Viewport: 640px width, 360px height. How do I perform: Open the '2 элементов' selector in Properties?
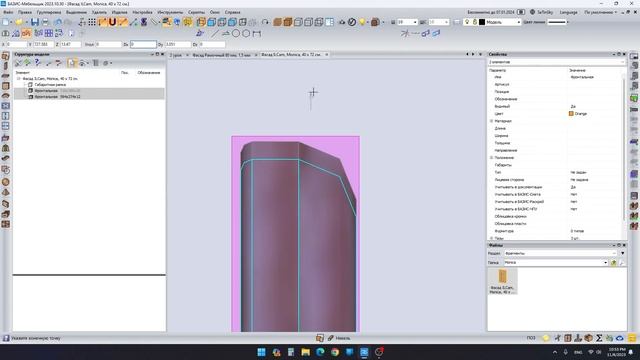pos(556,62)
